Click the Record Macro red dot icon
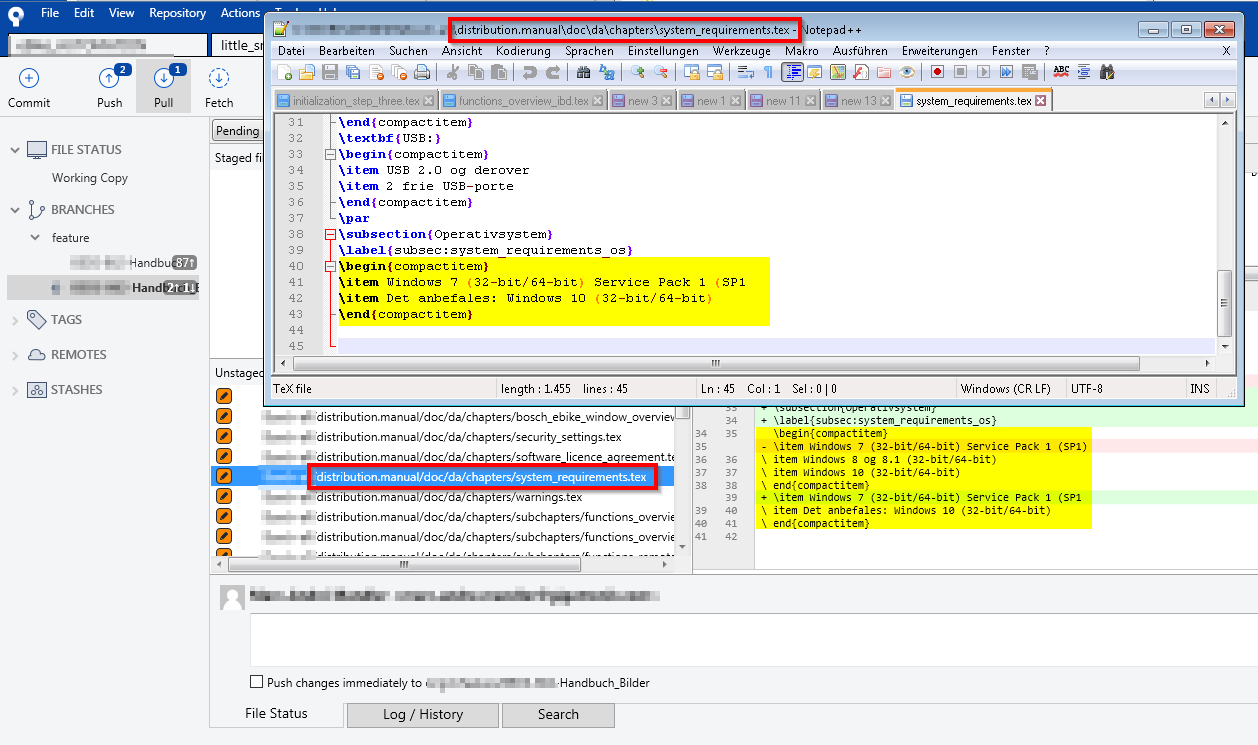This screenshot has width=1258, height=745. [x=937, y=72]
